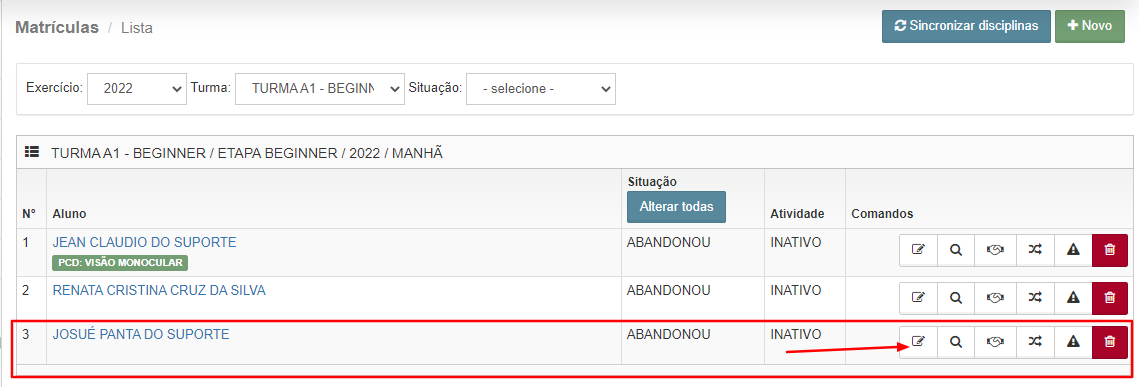1139x387 pixels.
Task: Open Renata Cristina Cruz da Silva link
Action: pos(159,290)
